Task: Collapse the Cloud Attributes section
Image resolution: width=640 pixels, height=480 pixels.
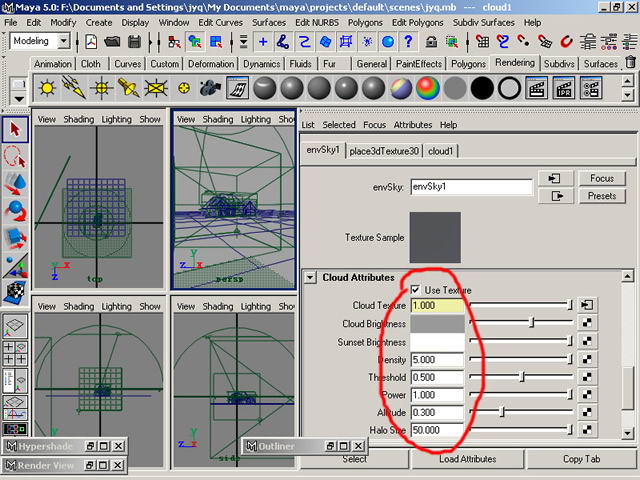Action: click(x=310, y=278)
